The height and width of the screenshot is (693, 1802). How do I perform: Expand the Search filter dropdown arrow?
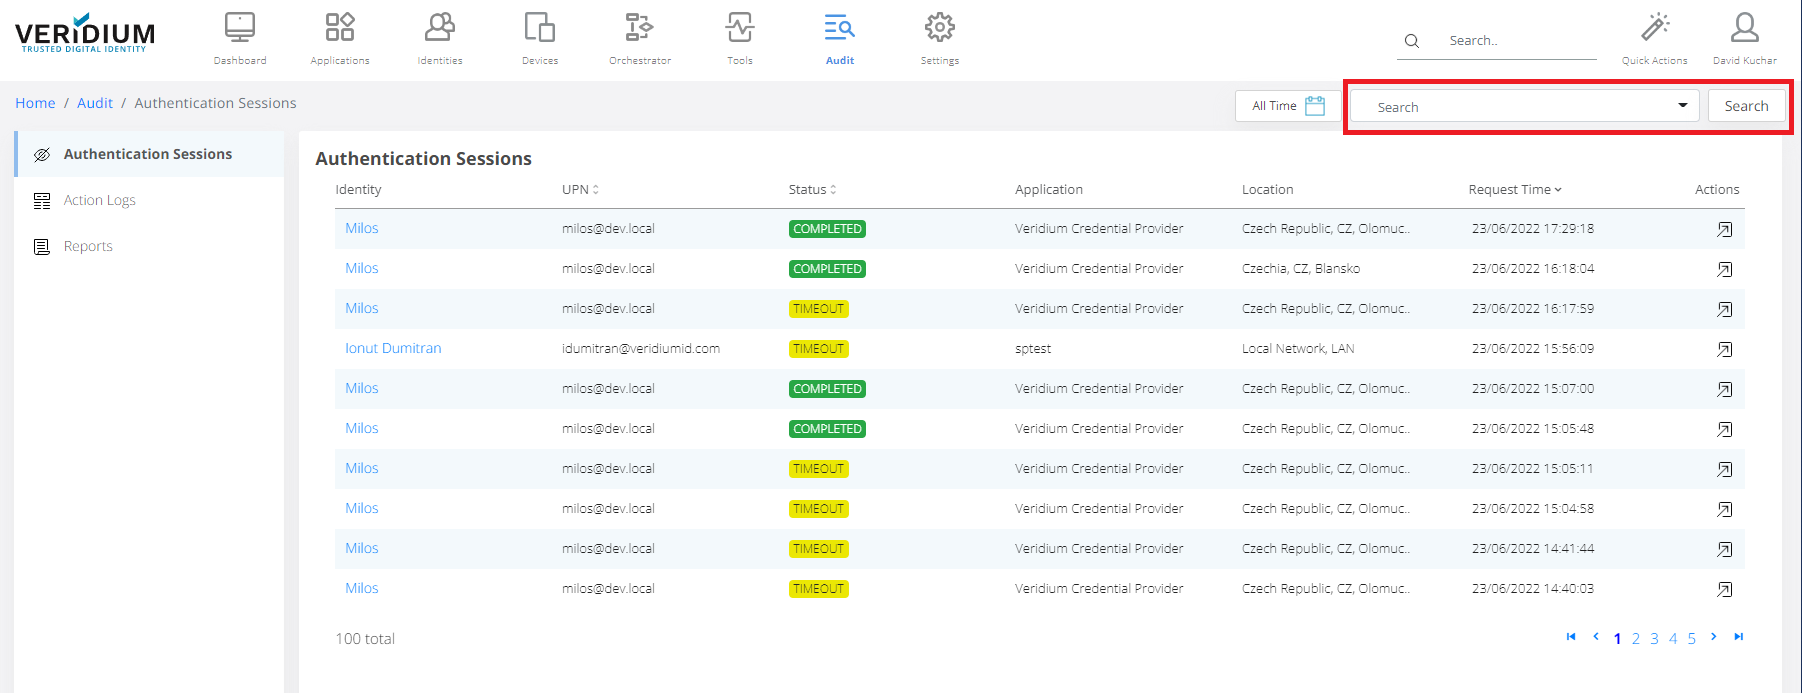[1682, 106]
